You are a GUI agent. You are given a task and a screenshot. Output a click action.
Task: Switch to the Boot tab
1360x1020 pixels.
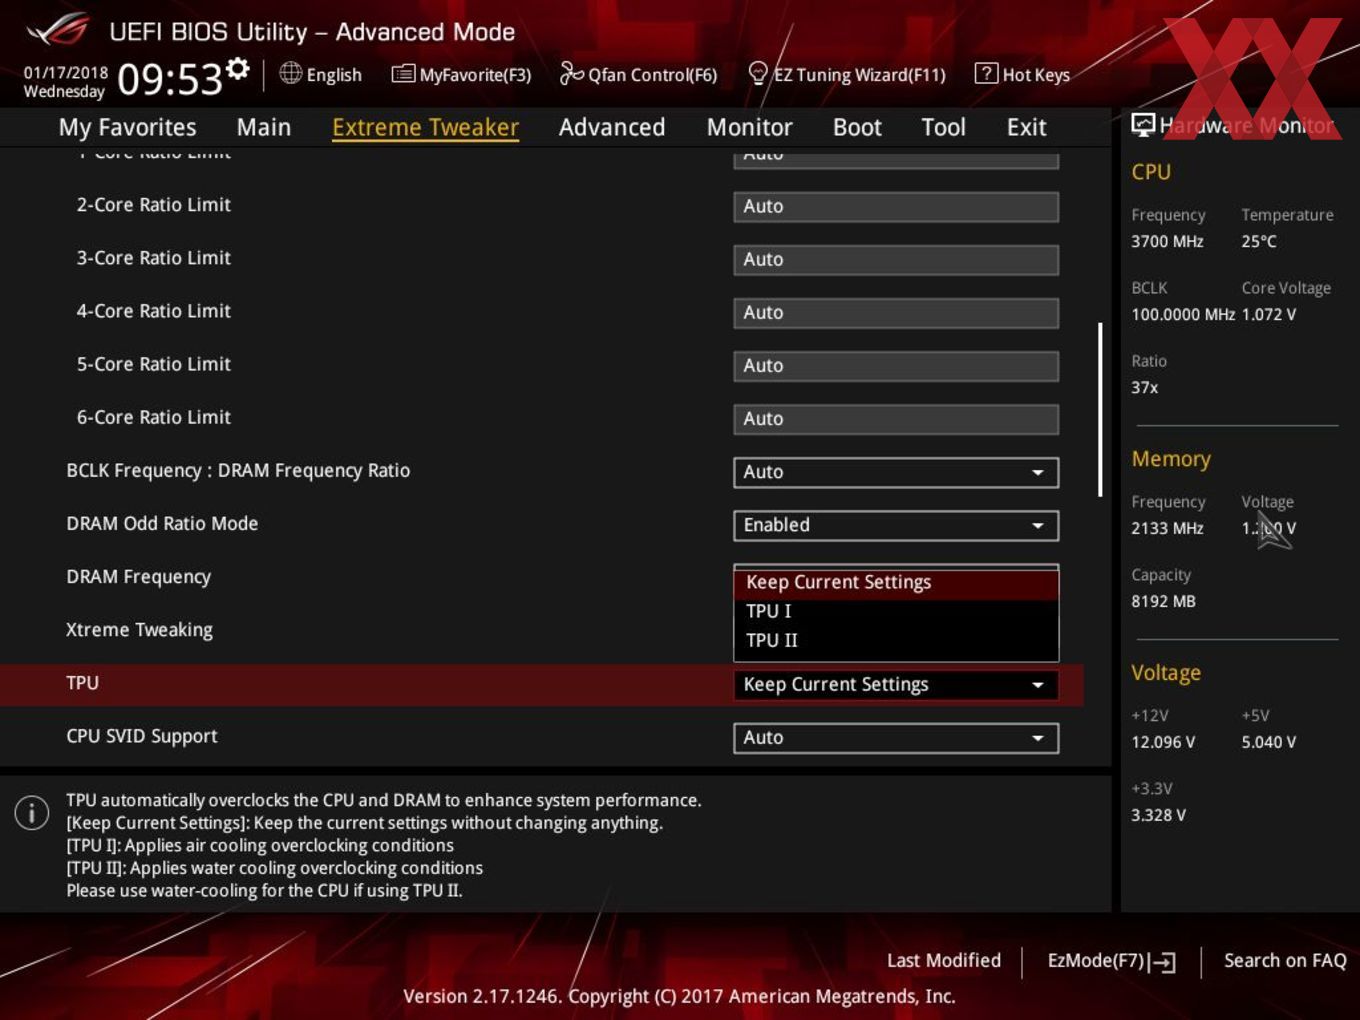857,127
